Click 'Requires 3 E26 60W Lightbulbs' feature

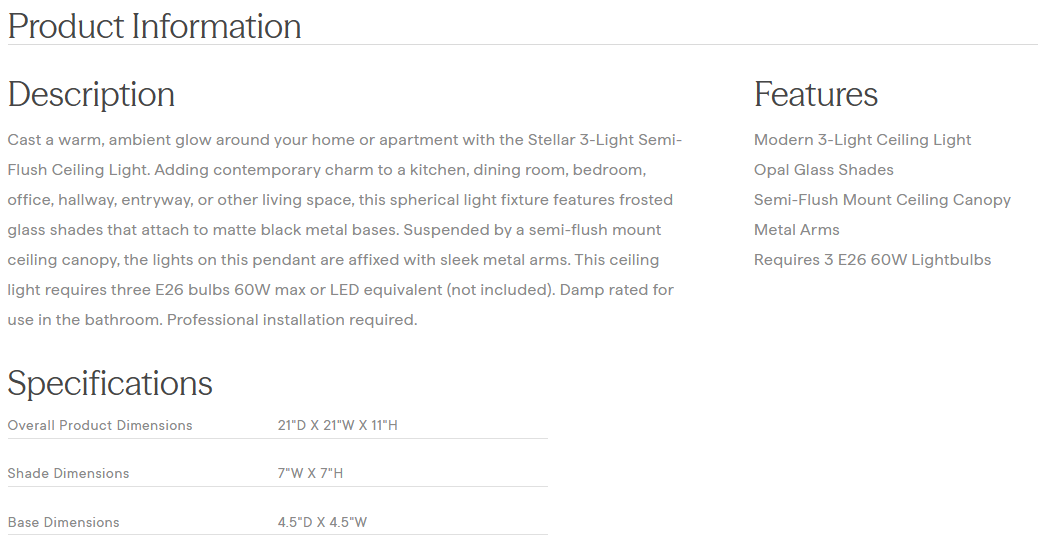click(872, 260)
